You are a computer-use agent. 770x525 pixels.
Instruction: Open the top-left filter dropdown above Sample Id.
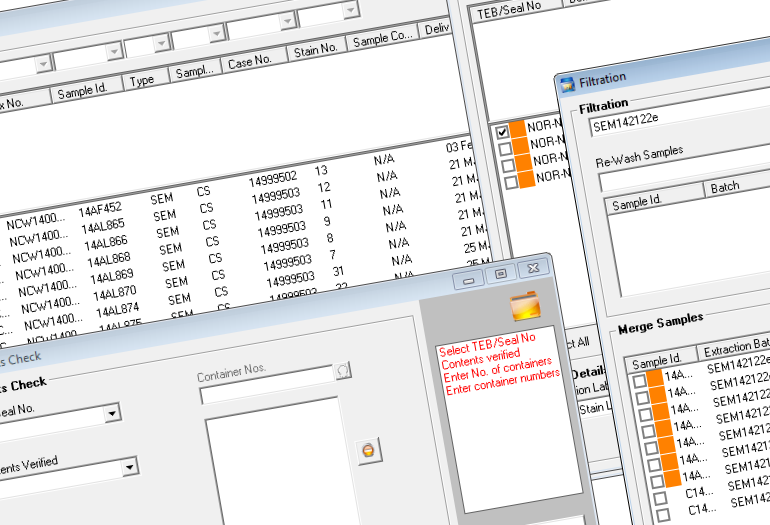(x=42, y=64)
